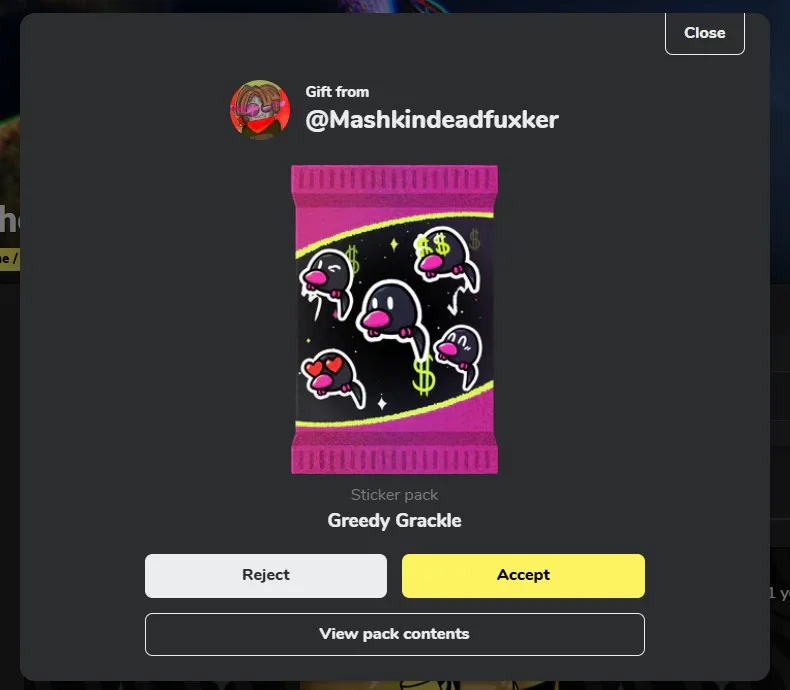Click the top crimped edge of the wrapper
Image resolution: width=790 pixels, height=690 pixels.
(x=394, y=180)
